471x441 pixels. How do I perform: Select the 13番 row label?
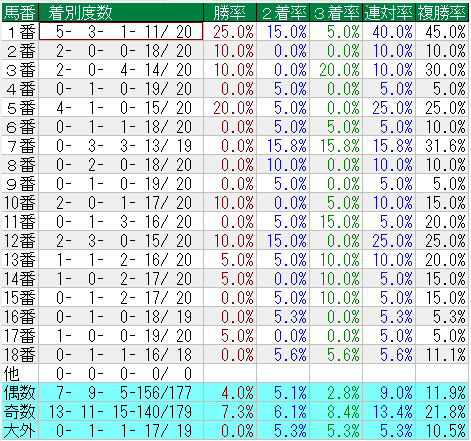click(x=20, y=260)
